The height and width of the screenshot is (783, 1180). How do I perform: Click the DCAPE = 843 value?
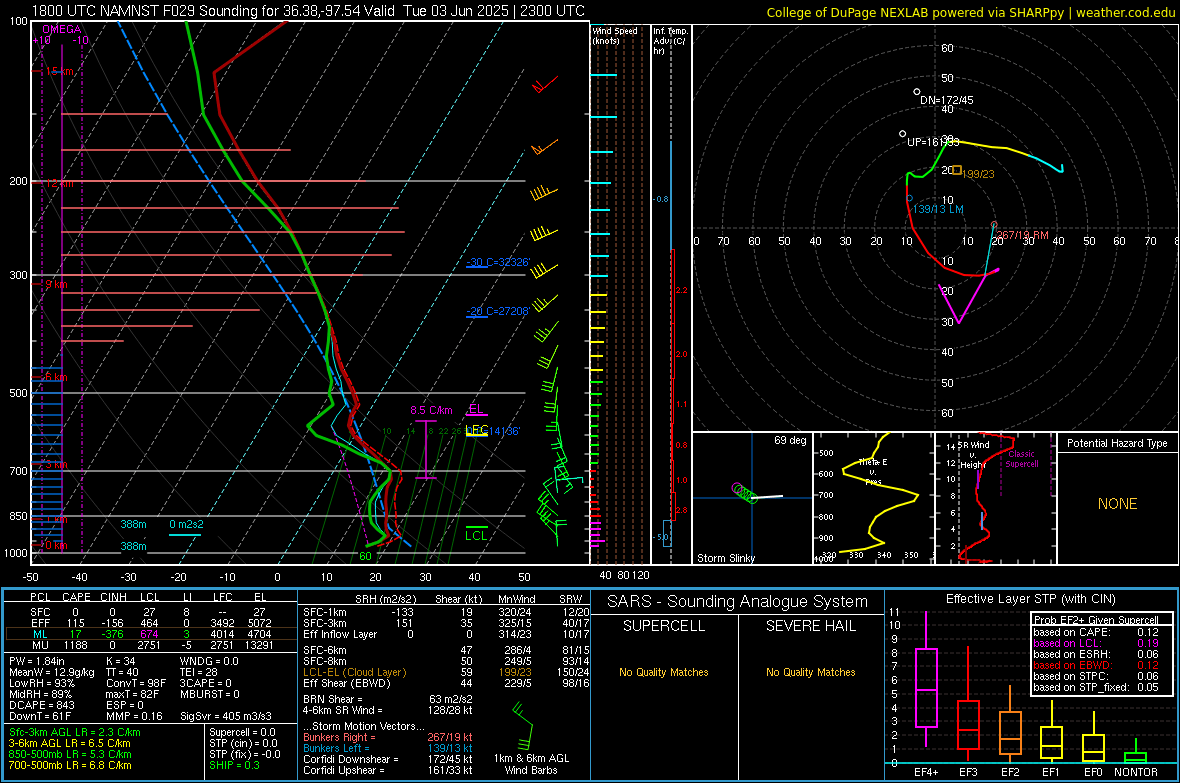click(41, 705)
